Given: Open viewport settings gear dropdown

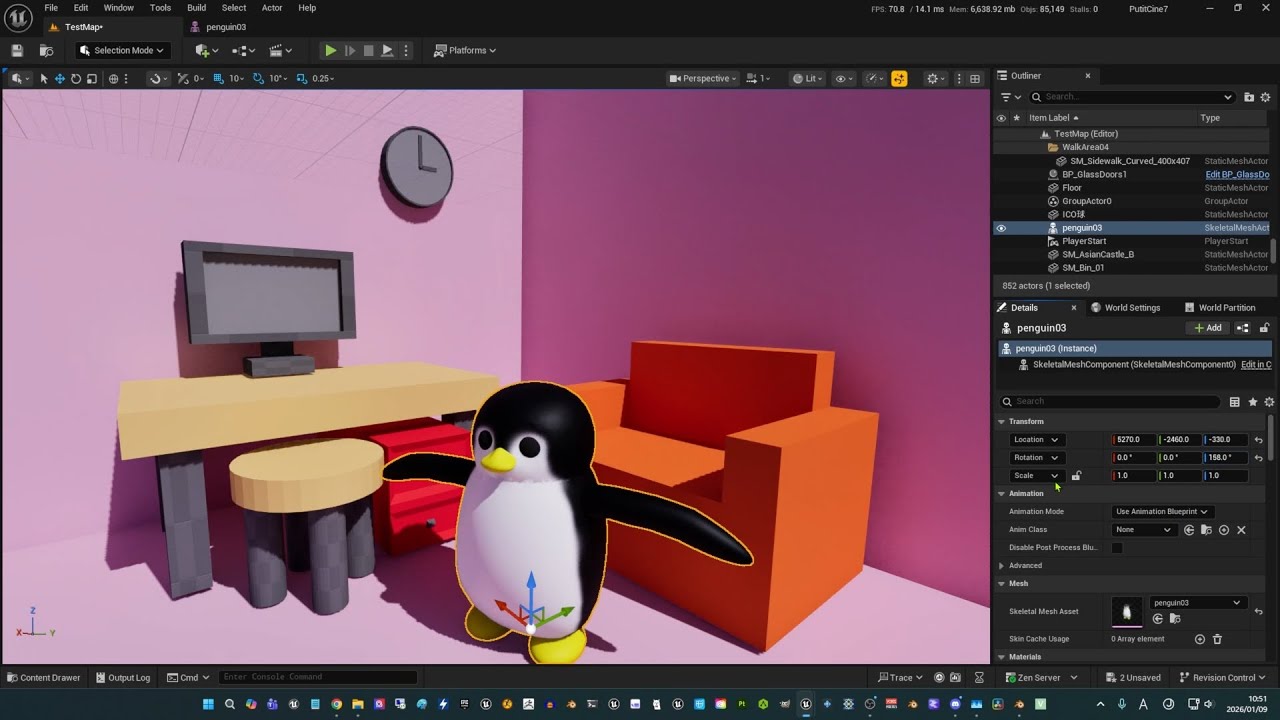Looking at the screenshot, I should pyautogui.click(x=936, y=78).
